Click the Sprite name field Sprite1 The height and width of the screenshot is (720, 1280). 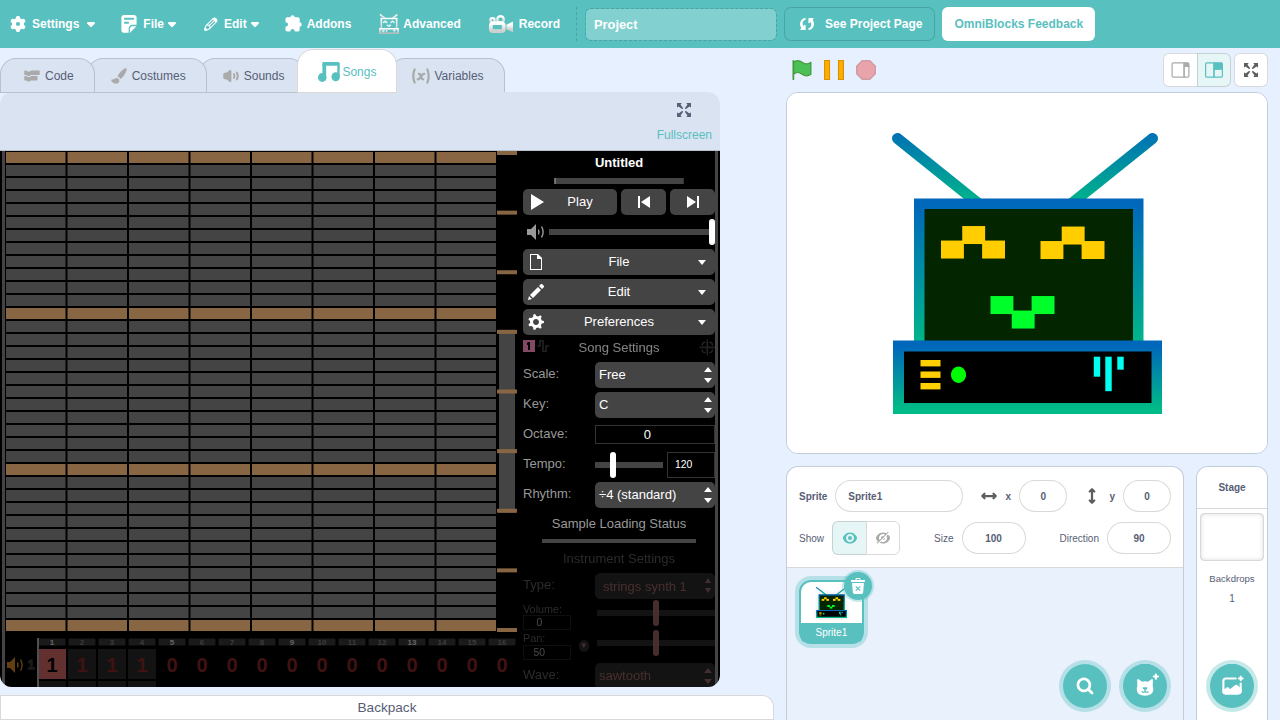(899, 496)
